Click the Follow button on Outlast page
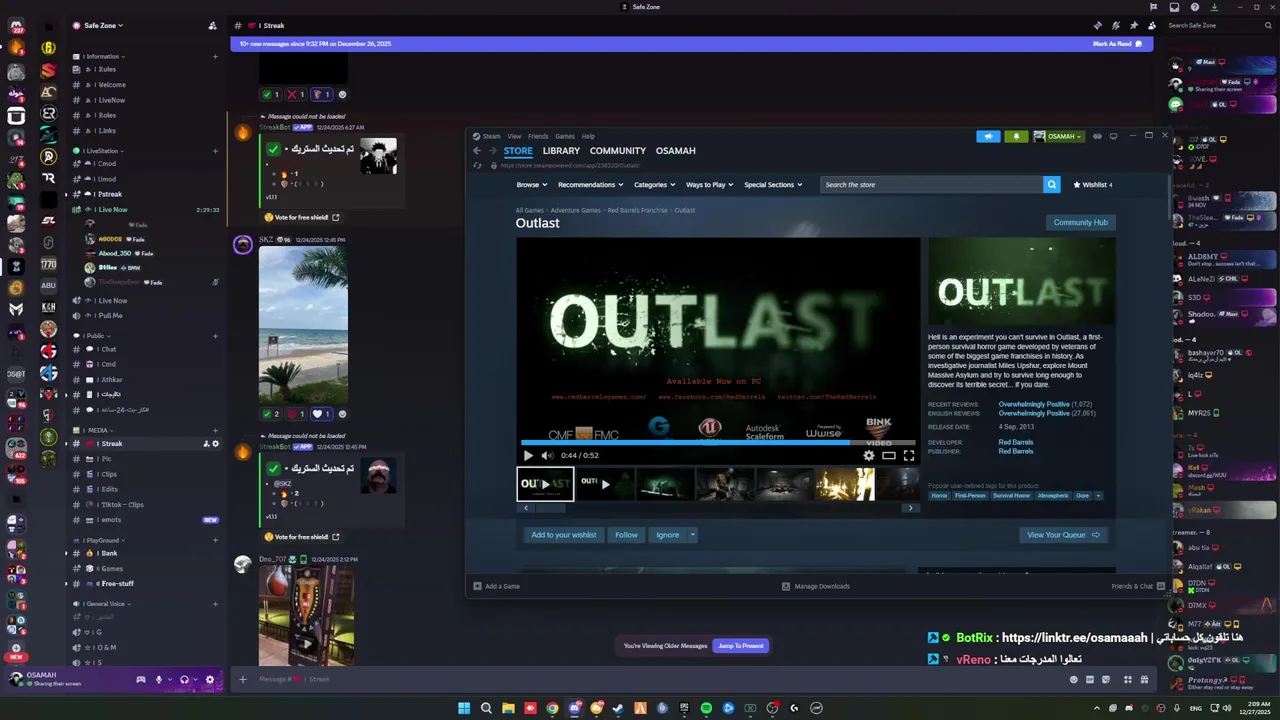Viewport: 1280px width, 720px height. (626, 535)
